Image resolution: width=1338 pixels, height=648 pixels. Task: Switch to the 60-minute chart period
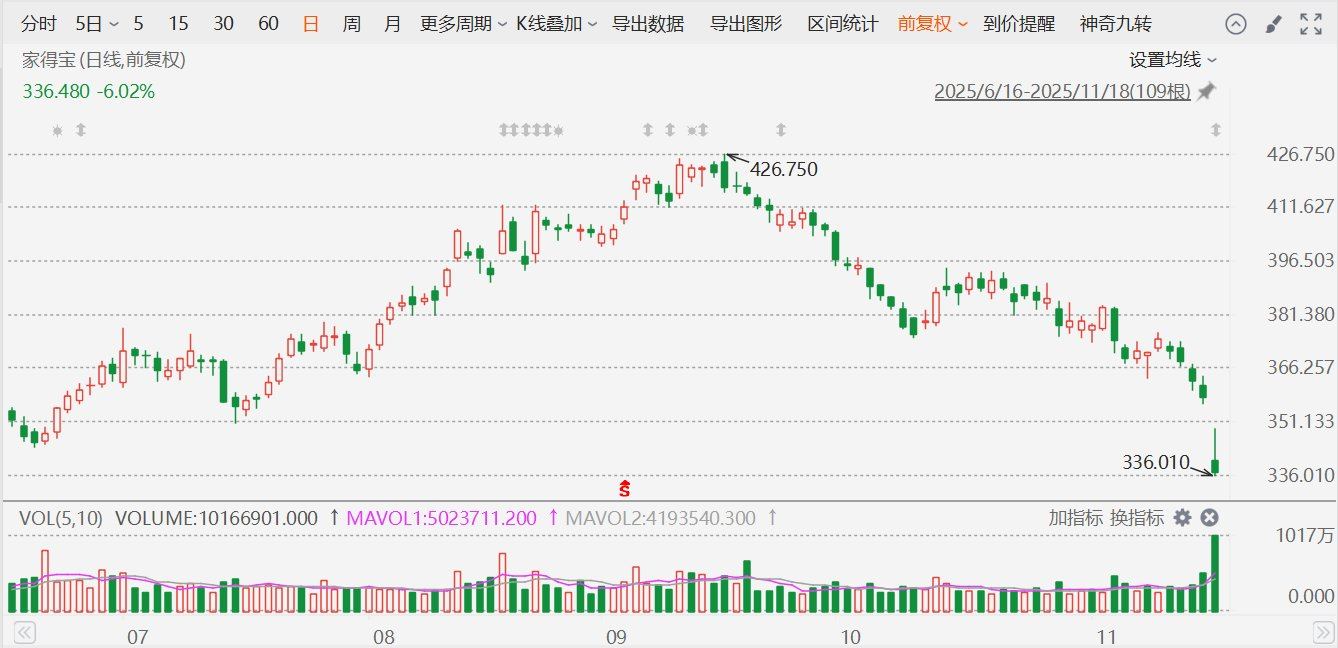268,23
